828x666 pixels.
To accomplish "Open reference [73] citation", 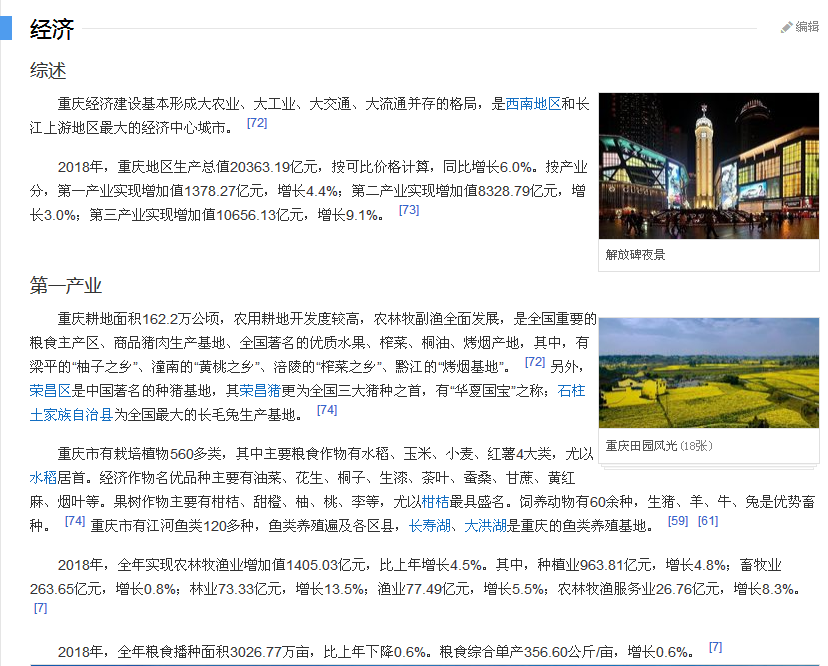I will coord(409,210).
